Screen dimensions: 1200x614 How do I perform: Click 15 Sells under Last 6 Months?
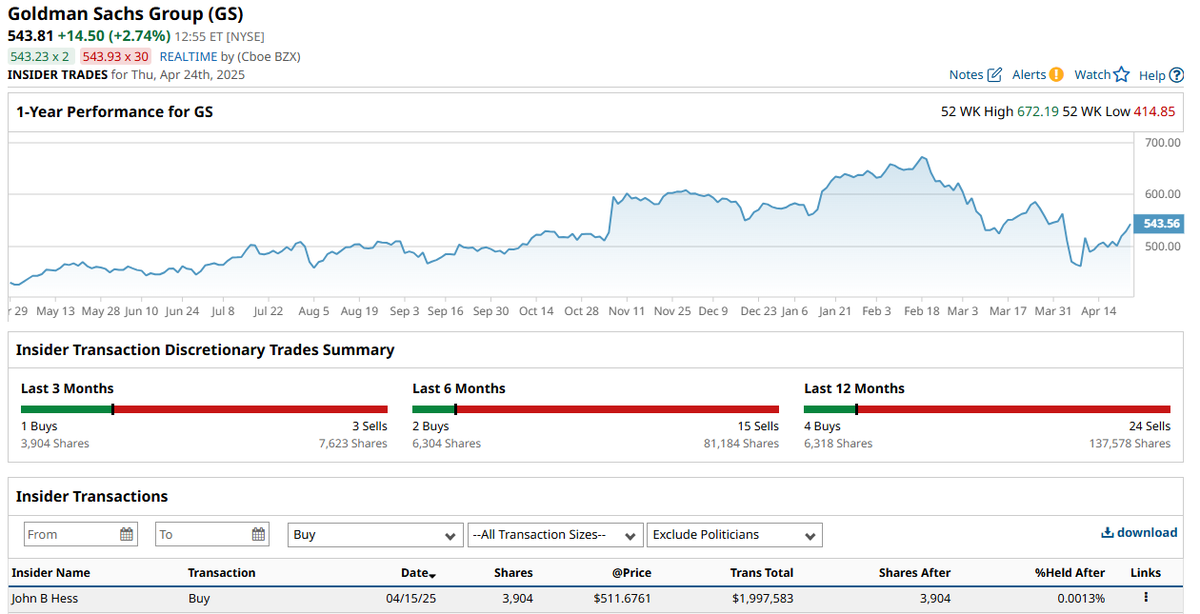coord(759,426)
